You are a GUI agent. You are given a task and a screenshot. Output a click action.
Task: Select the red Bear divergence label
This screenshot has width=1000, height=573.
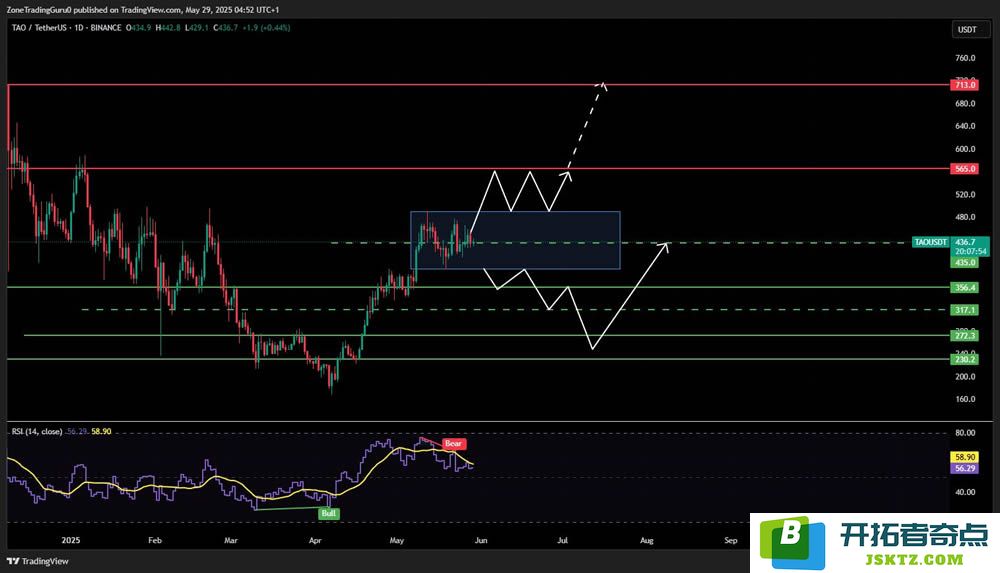[x=453, y=443]
